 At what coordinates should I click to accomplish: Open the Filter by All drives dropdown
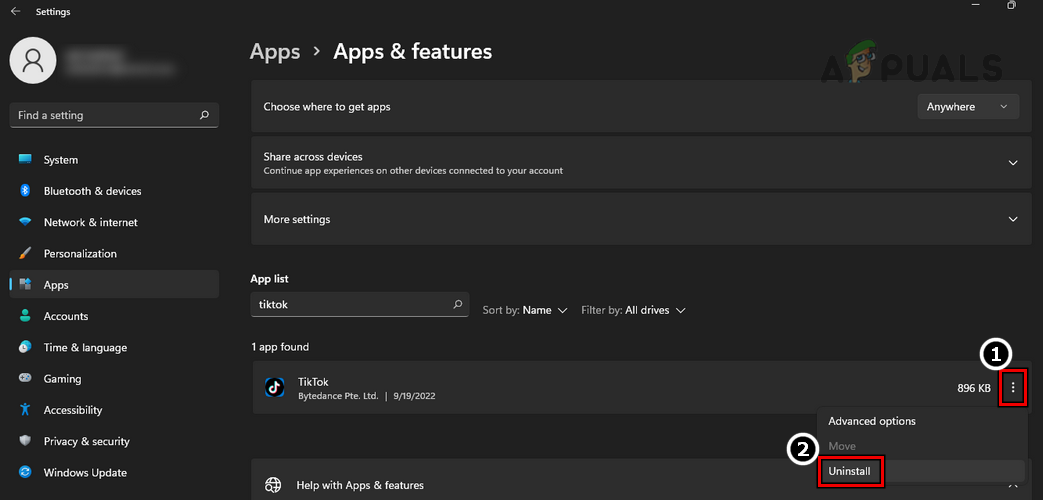(x=632, y=310)
